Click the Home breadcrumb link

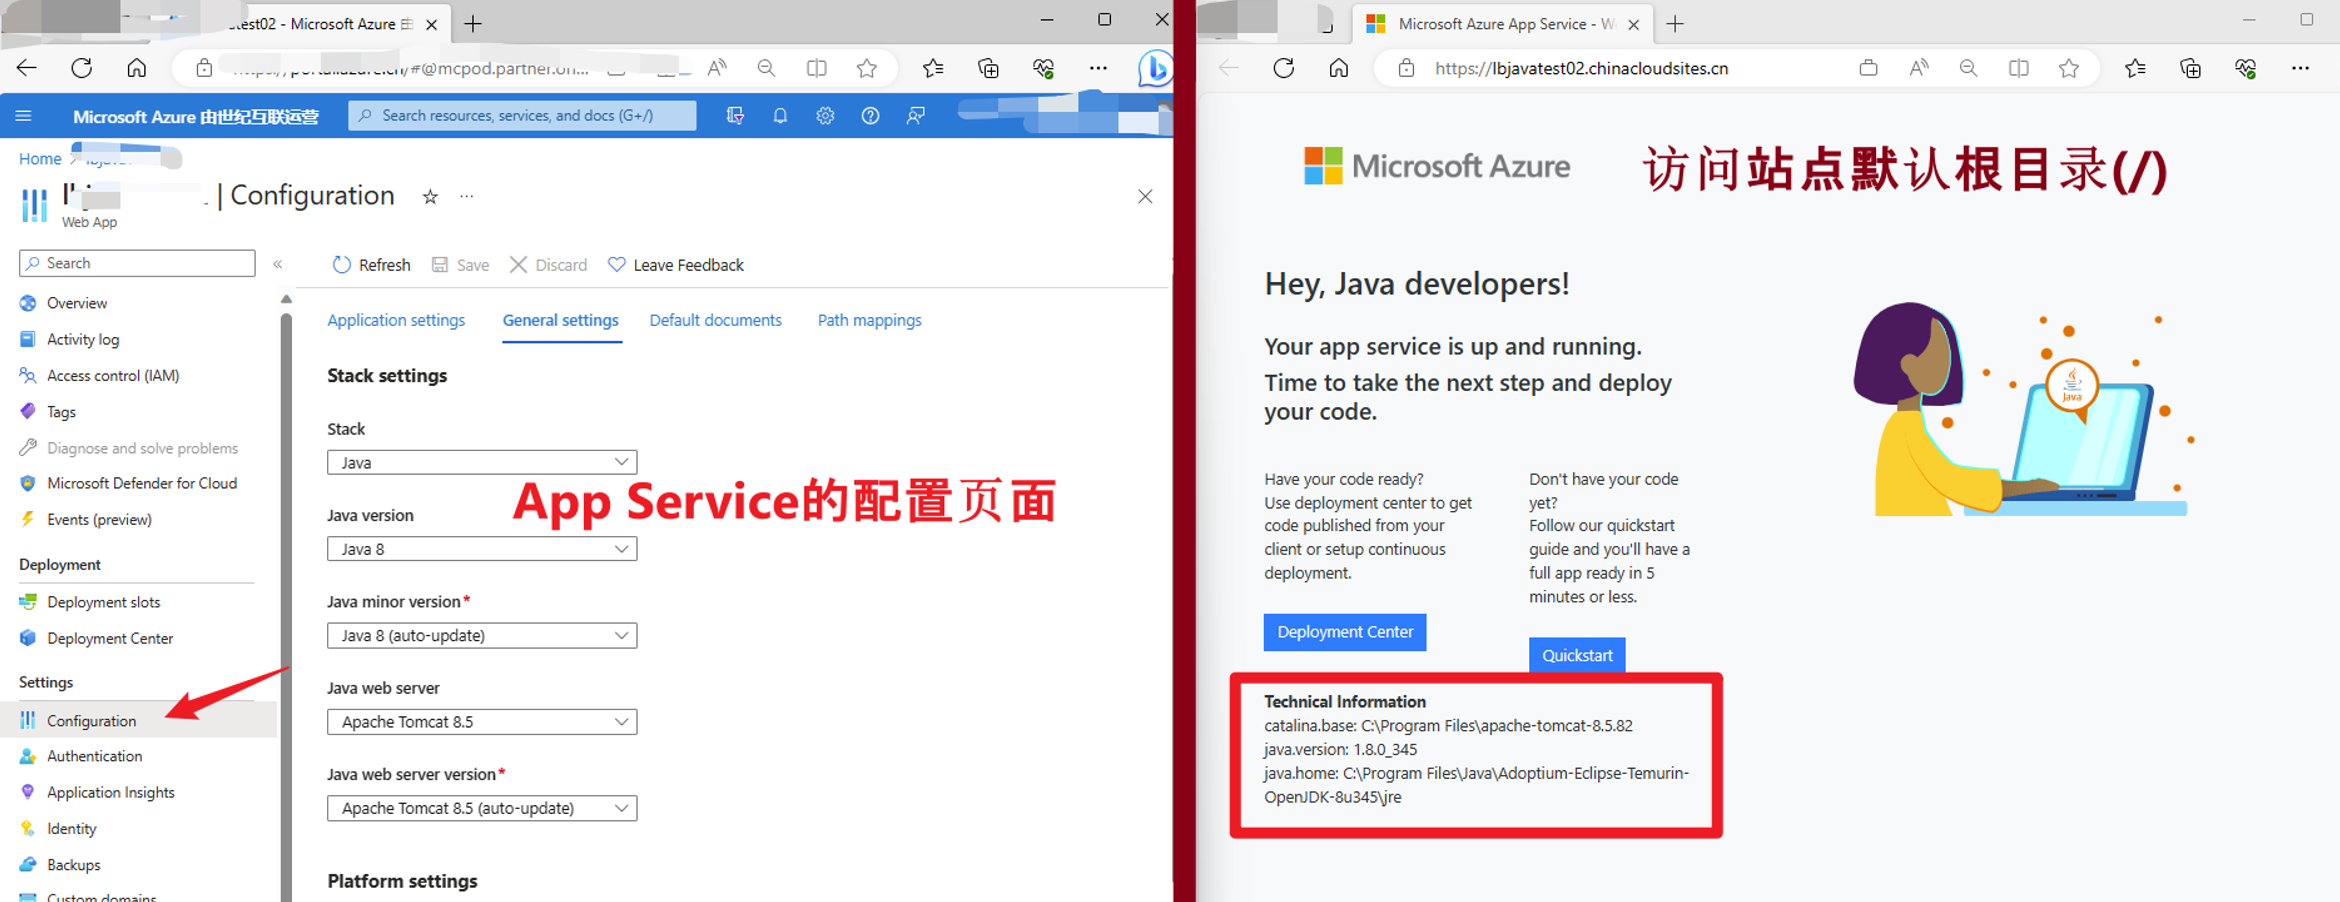[40, 159]
